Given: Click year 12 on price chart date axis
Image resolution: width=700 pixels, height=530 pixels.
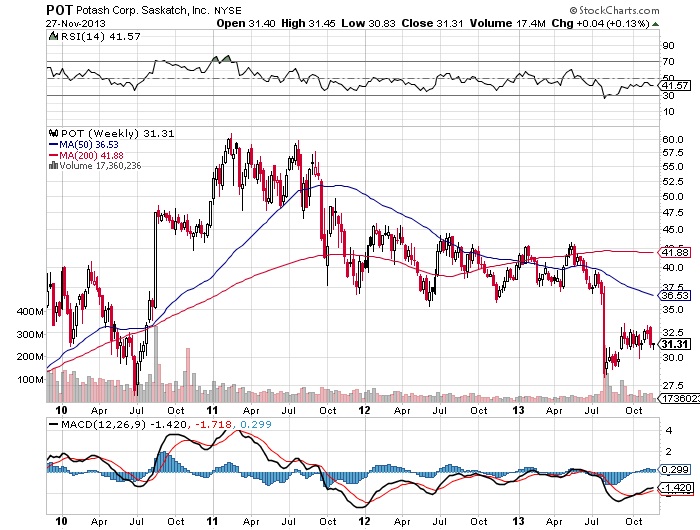Looking at the screenshot, I should [365, 410].
